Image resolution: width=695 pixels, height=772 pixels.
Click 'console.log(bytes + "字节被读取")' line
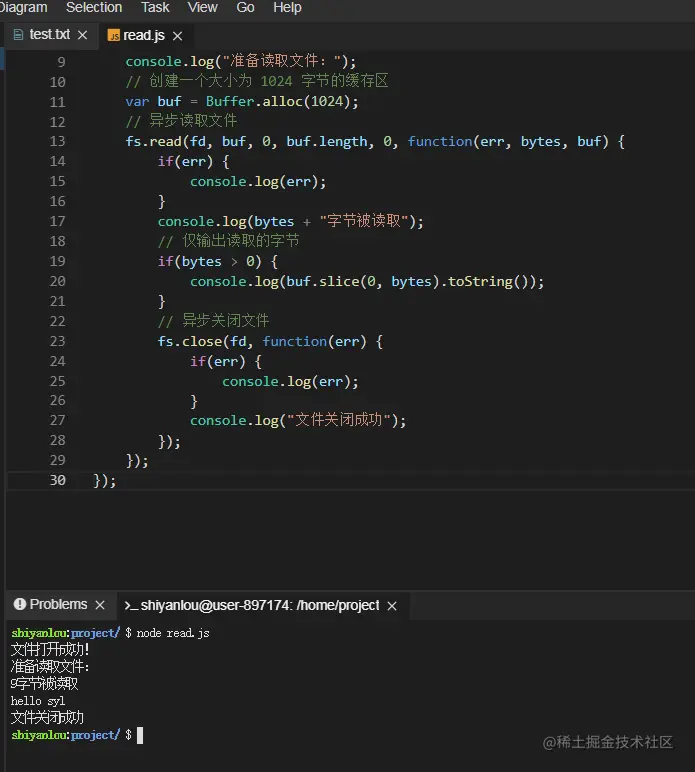pos(290,221)
